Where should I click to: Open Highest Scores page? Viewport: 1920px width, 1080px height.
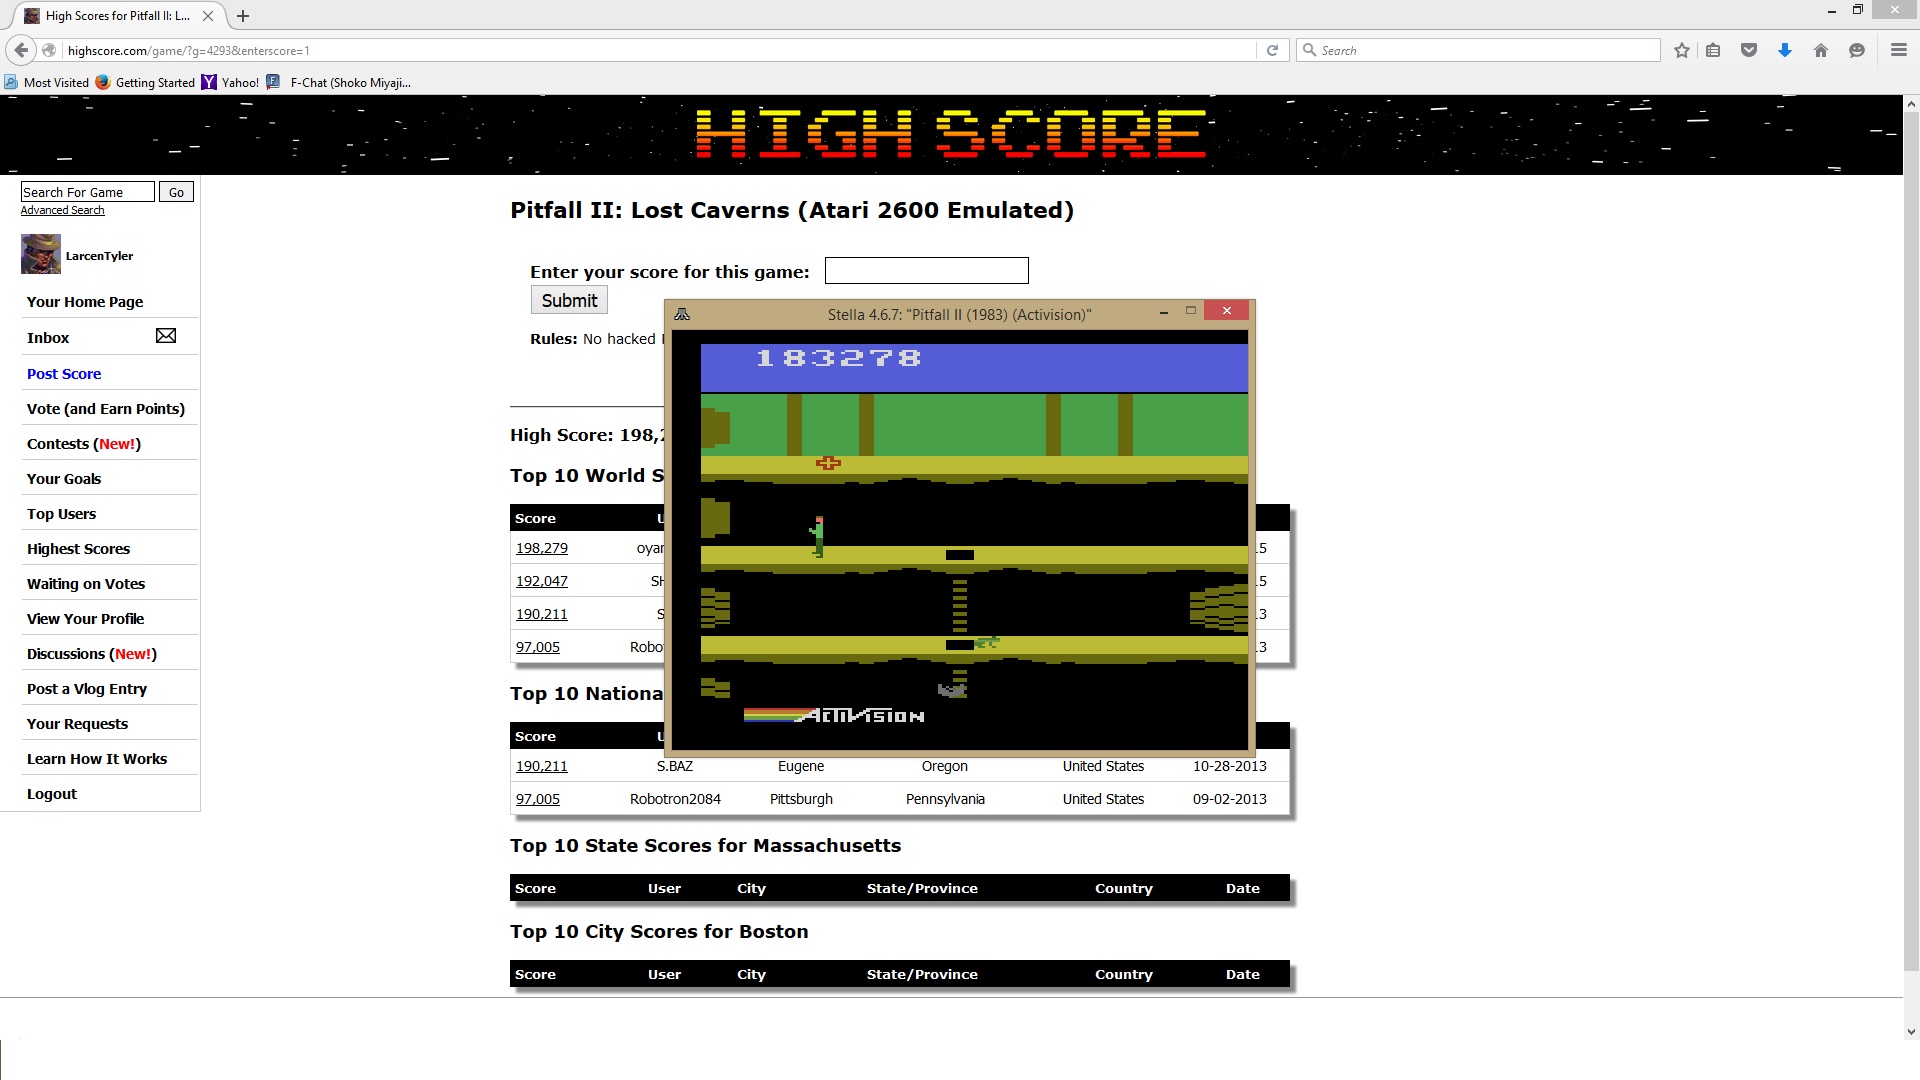click(78, 549)
